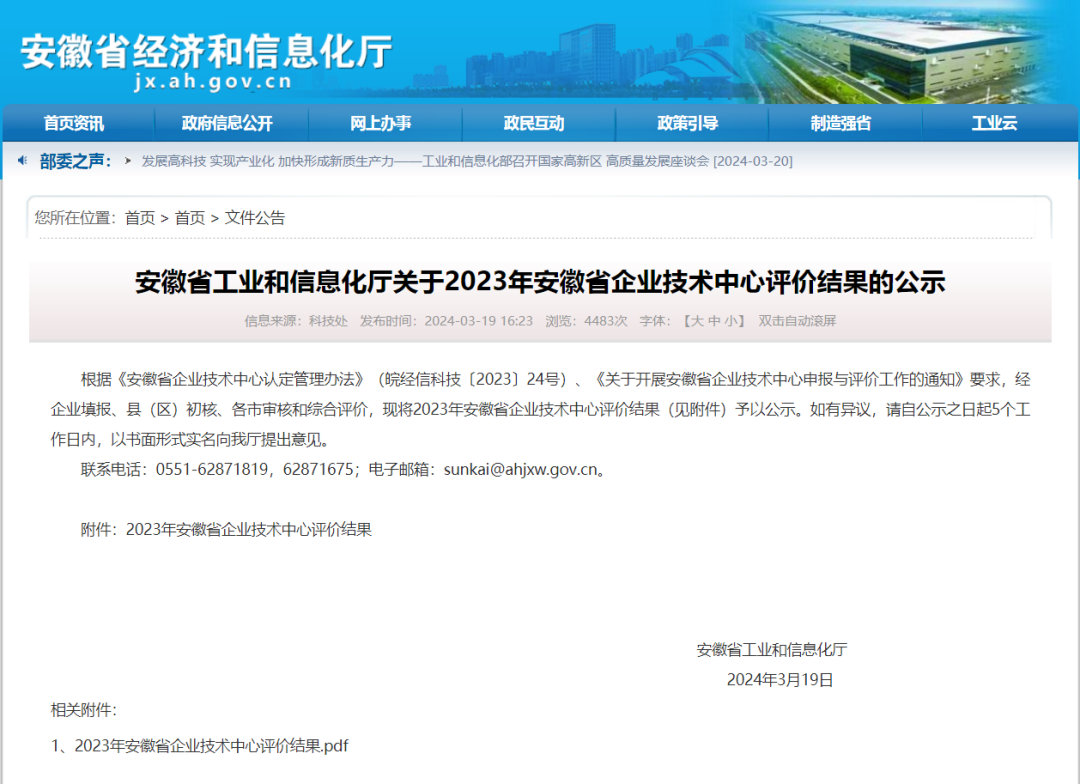Screen dimensions: 1080x784
Task: Click 首页 in the breadcrumb path
Action: (139, 218)
